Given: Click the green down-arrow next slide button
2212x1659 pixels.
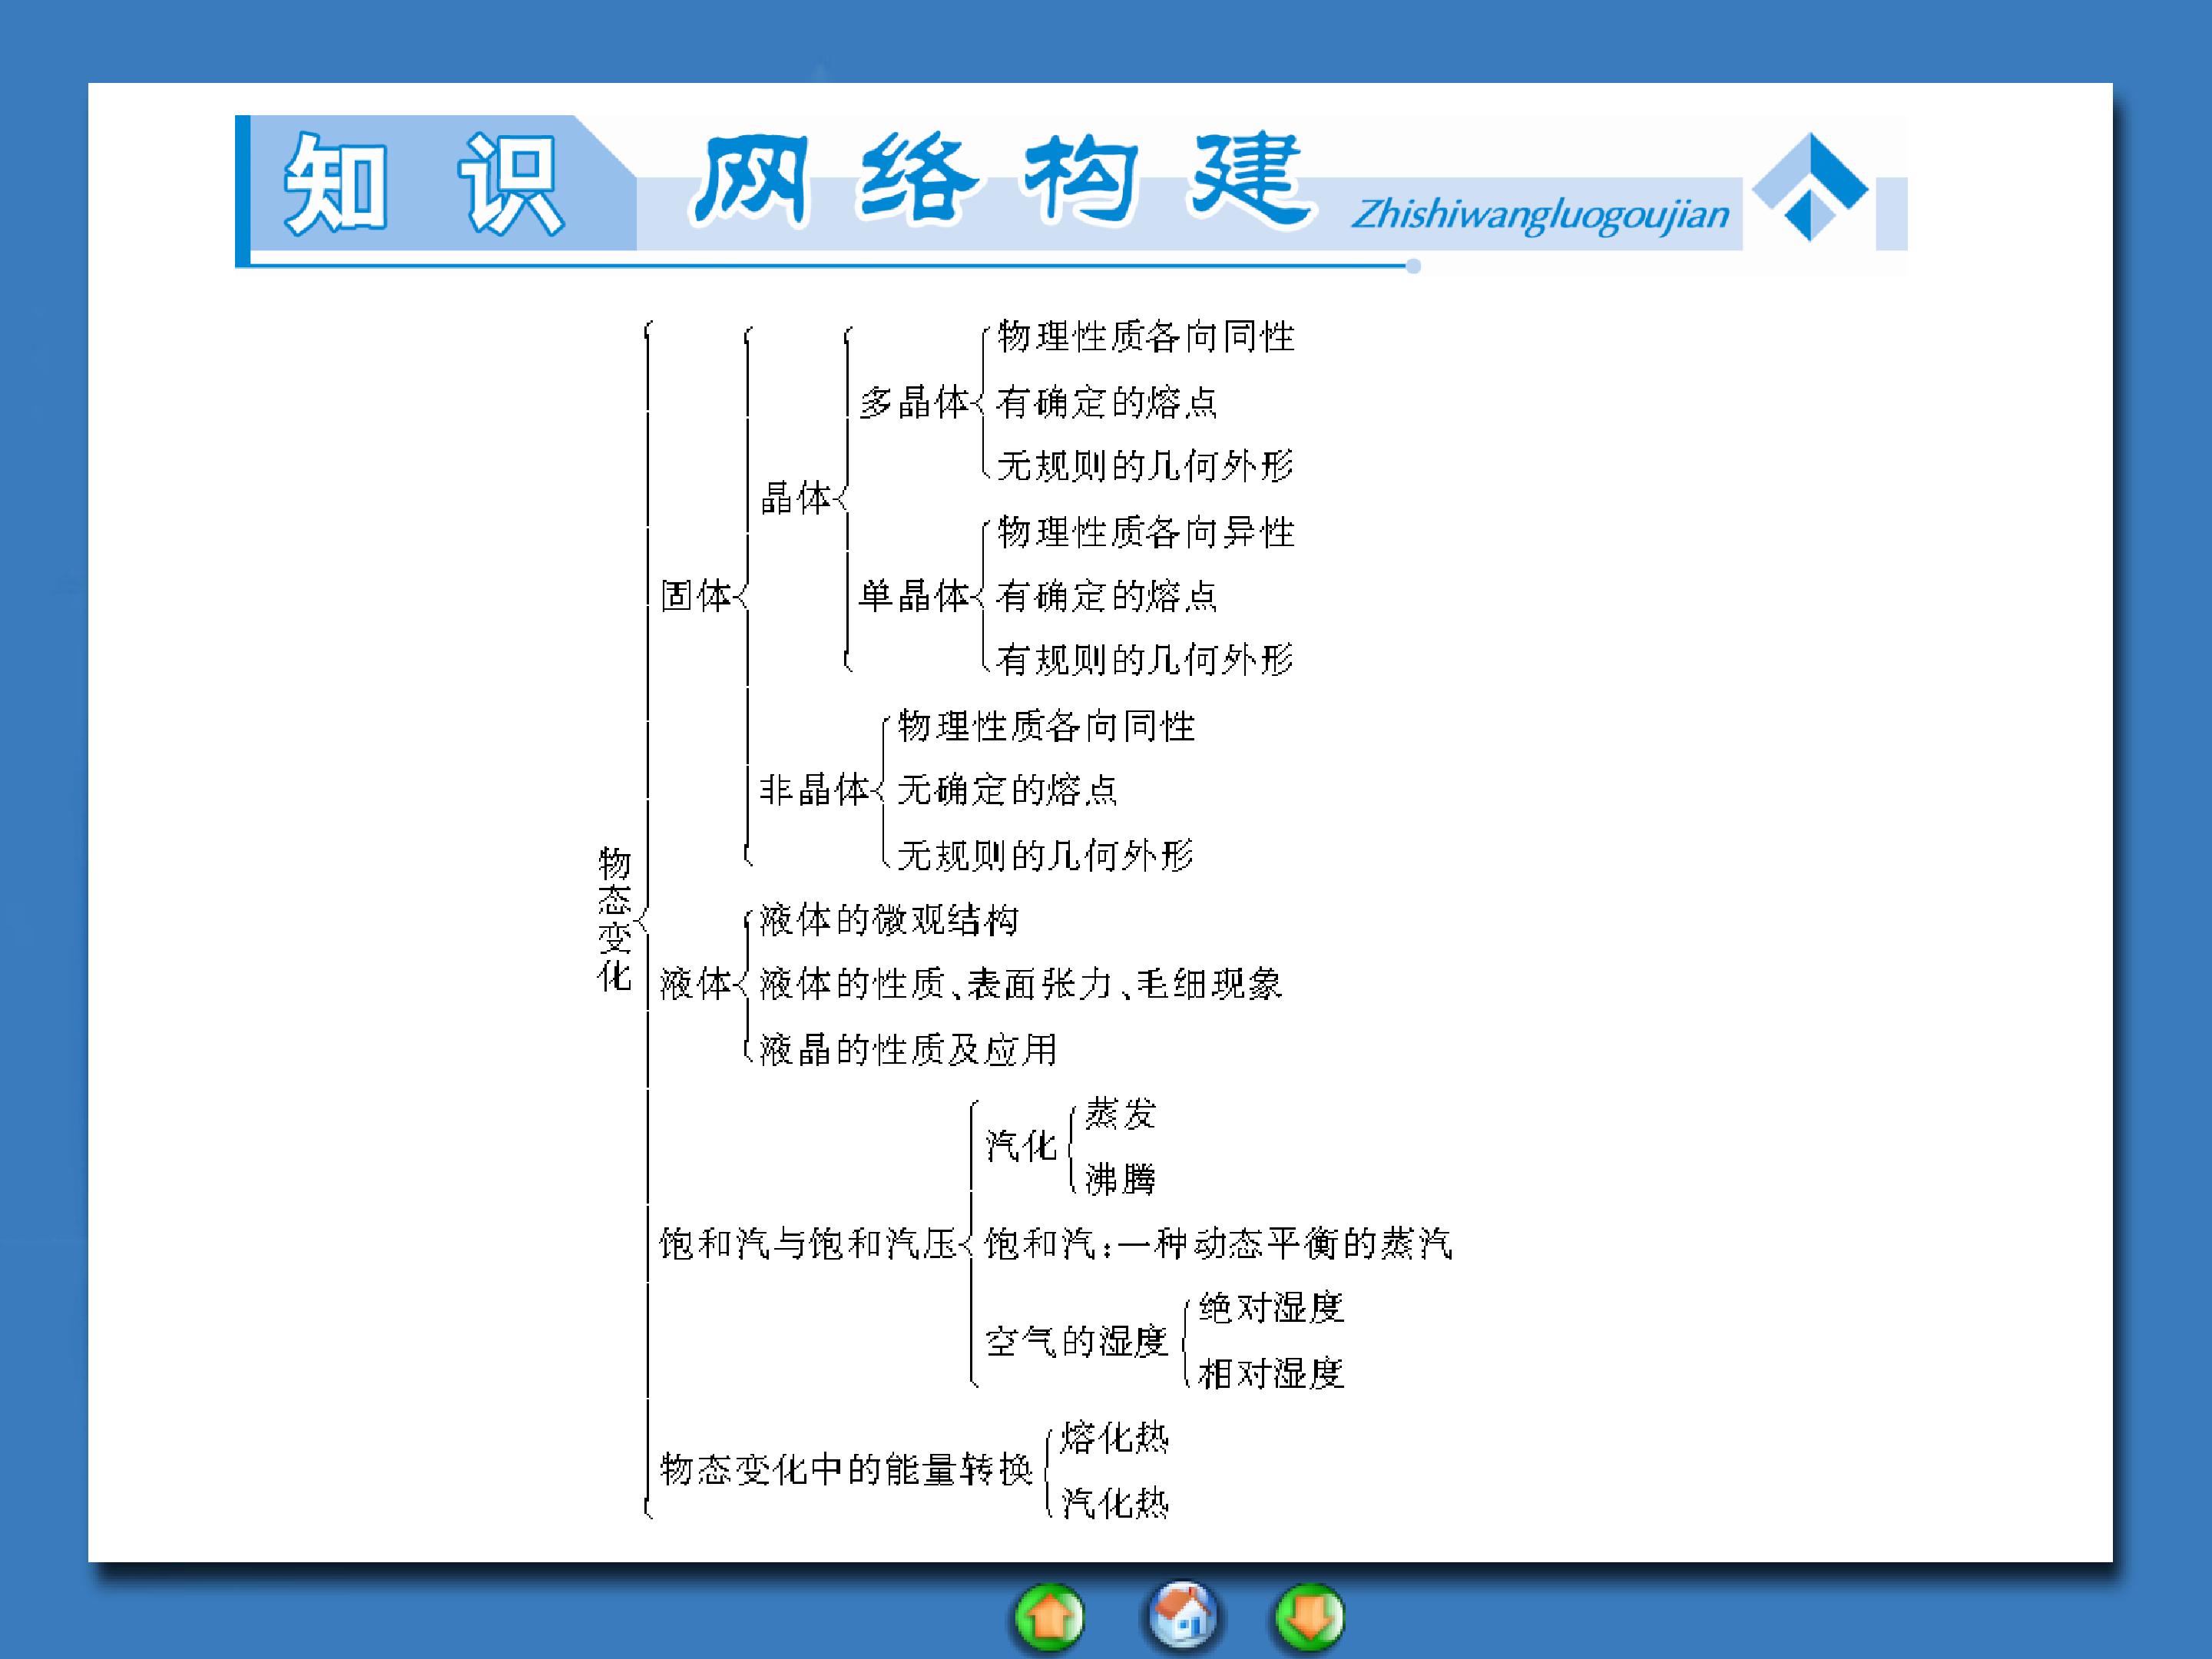Looking at the screenshot, I should click(x=1309, y=1615).
